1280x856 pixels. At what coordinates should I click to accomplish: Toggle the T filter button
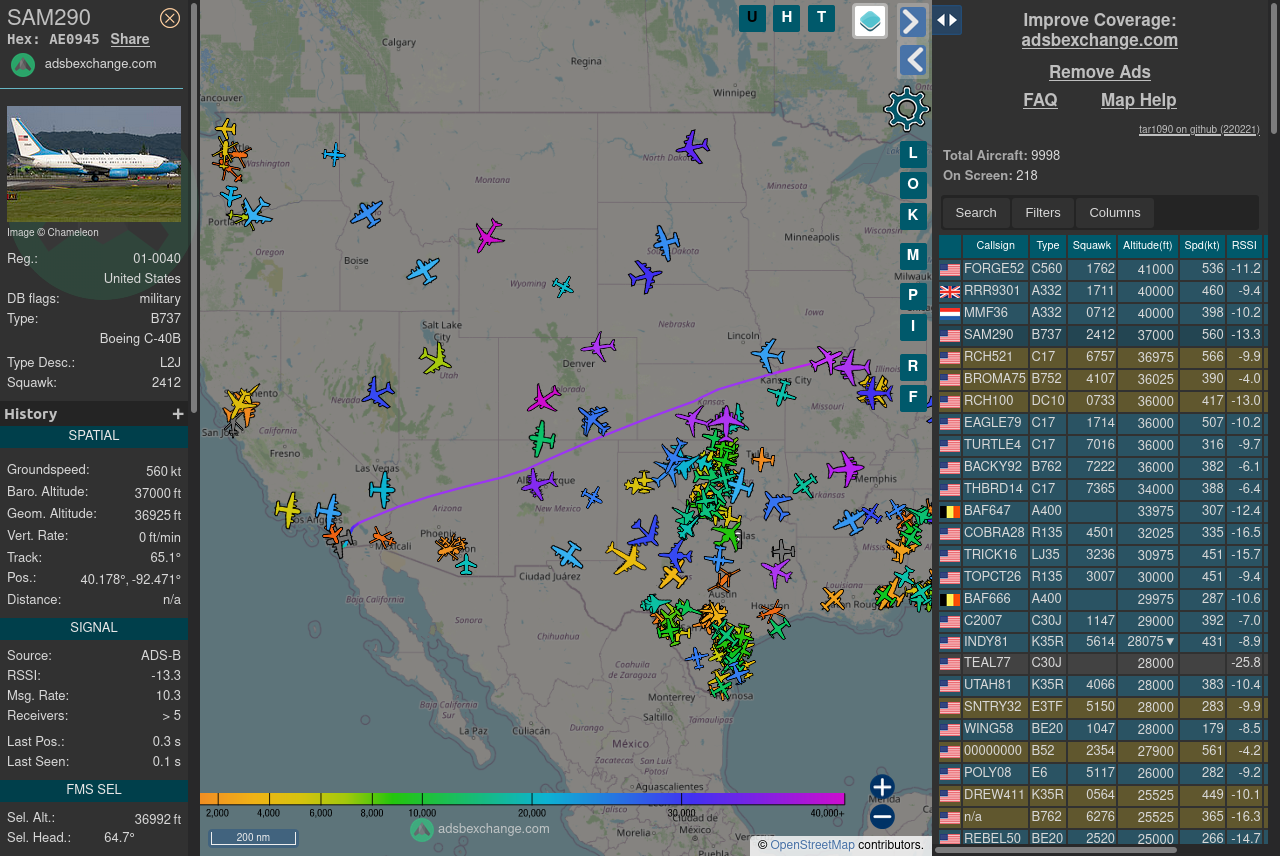coord(821,18)
